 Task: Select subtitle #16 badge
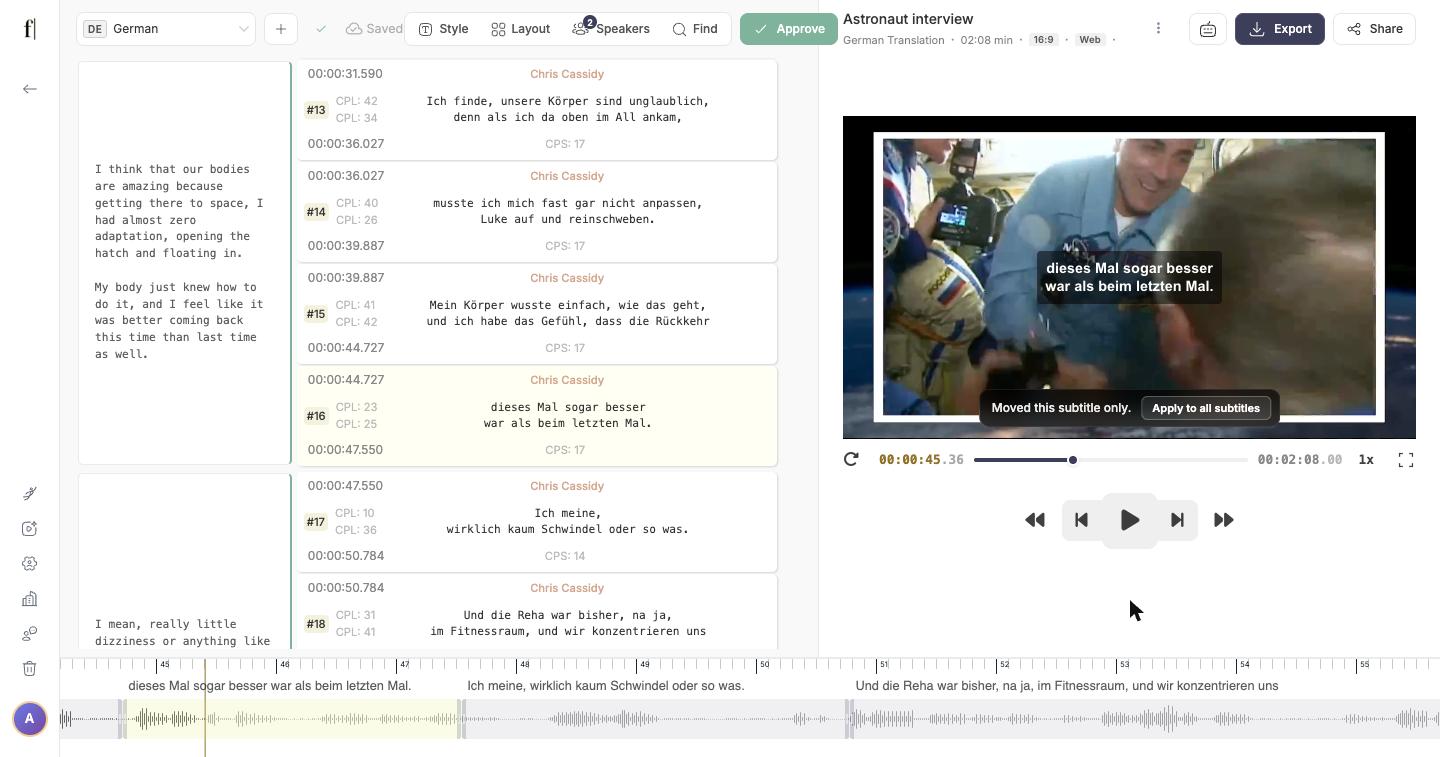coord(316,416)
